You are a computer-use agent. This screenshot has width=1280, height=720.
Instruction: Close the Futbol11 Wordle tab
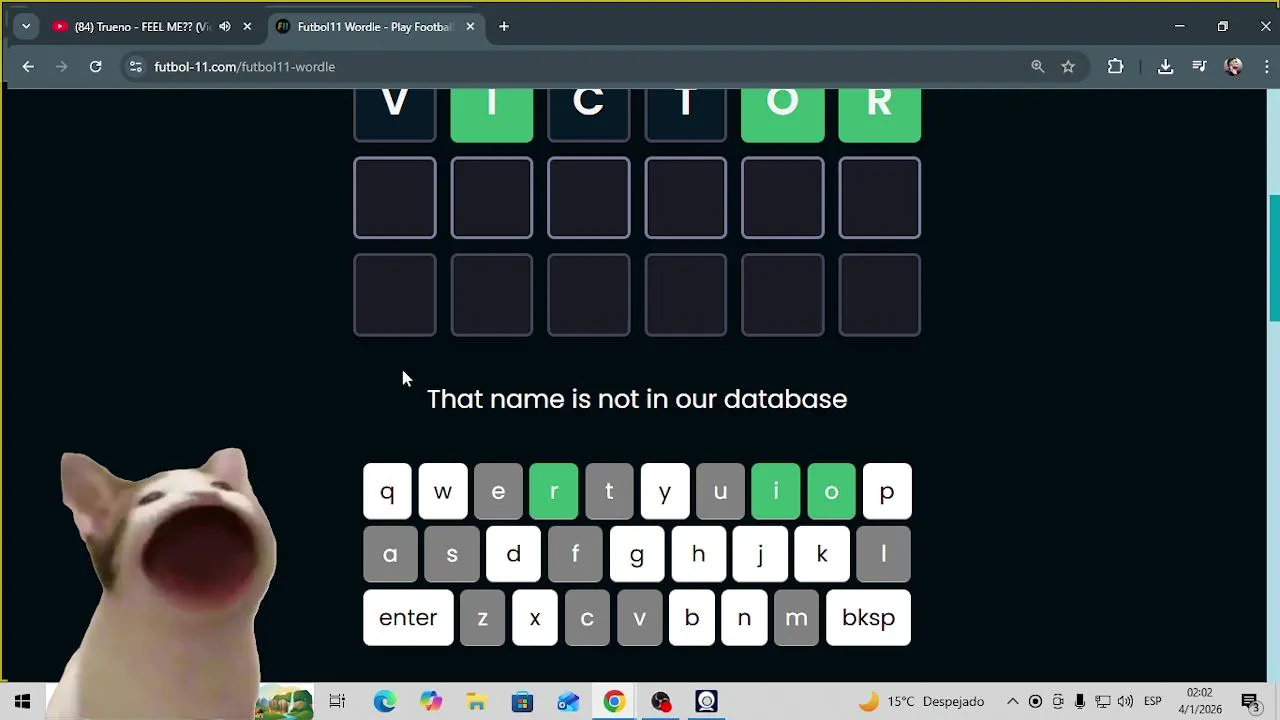click(x=470, y=27)
